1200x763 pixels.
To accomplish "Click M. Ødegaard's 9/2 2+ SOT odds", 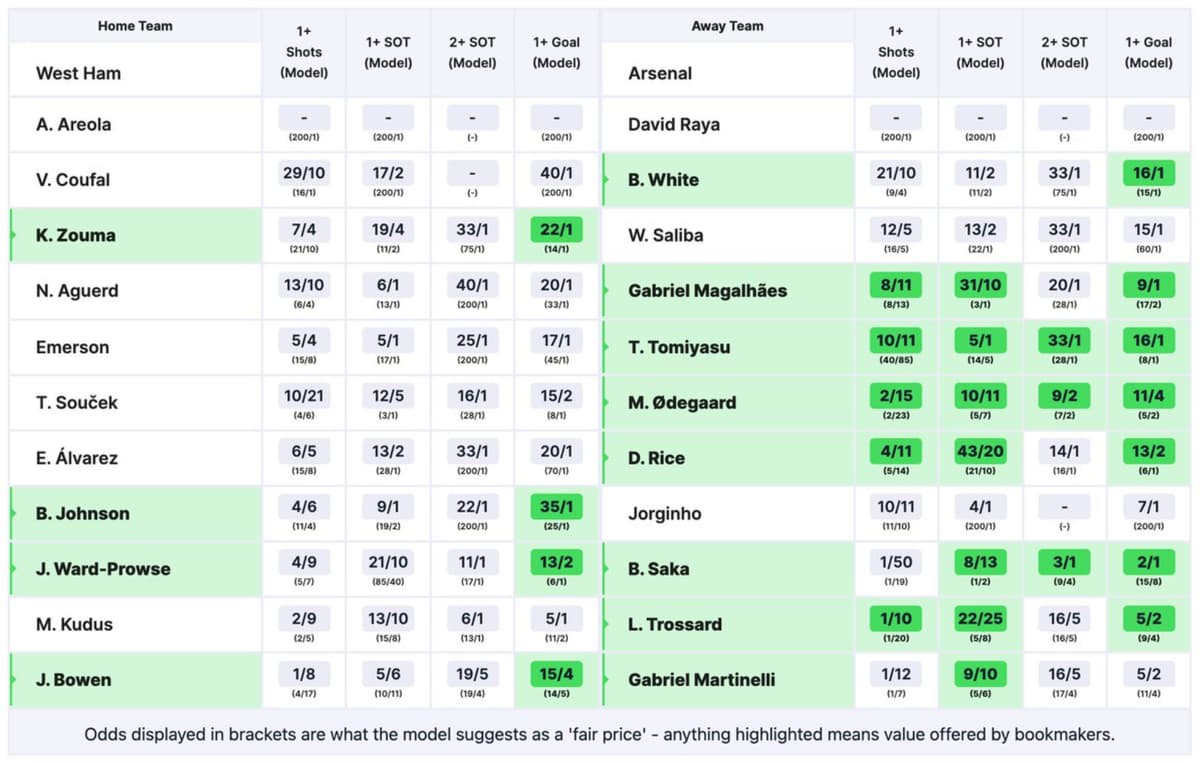I will (x=1064, y=397).
